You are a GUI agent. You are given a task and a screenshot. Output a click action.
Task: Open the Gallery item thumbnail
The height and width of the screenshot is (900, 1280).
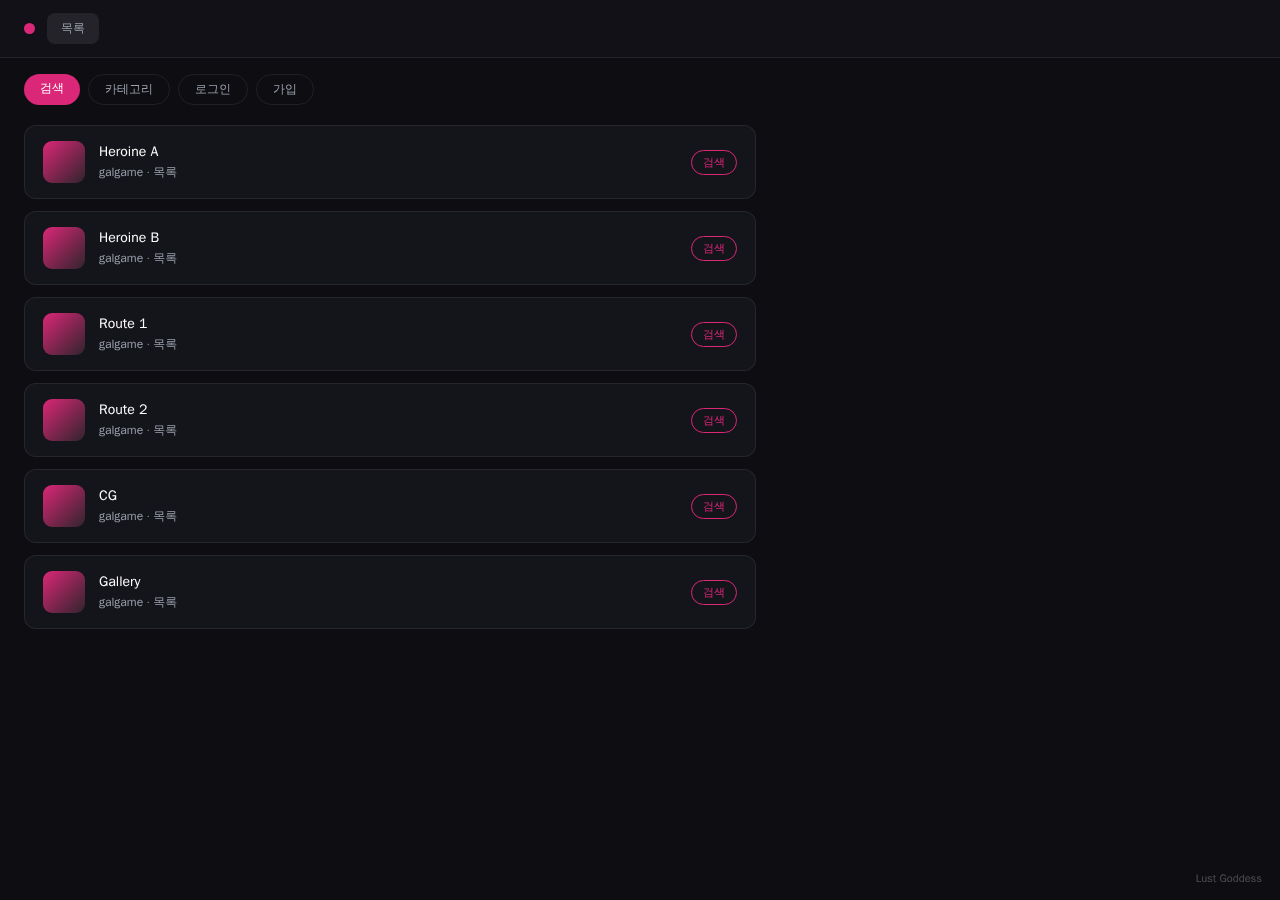tap(64, 592)
